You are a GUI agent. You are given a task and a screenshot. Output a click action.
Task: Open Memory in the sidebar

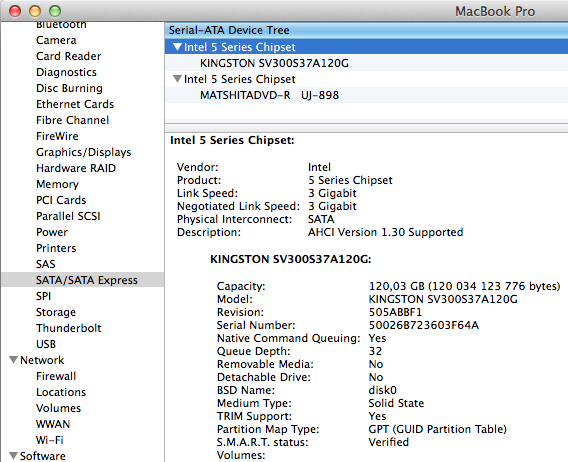point(57,184)
